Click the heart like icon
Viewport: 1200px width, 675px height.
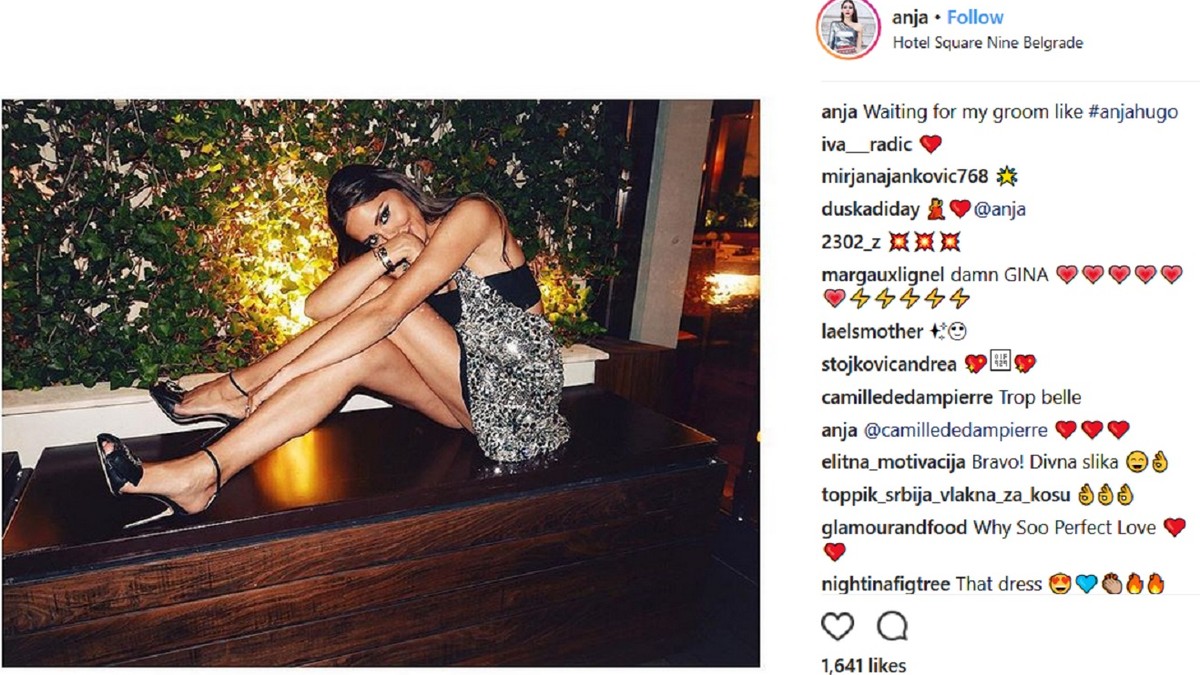point(837,627)
